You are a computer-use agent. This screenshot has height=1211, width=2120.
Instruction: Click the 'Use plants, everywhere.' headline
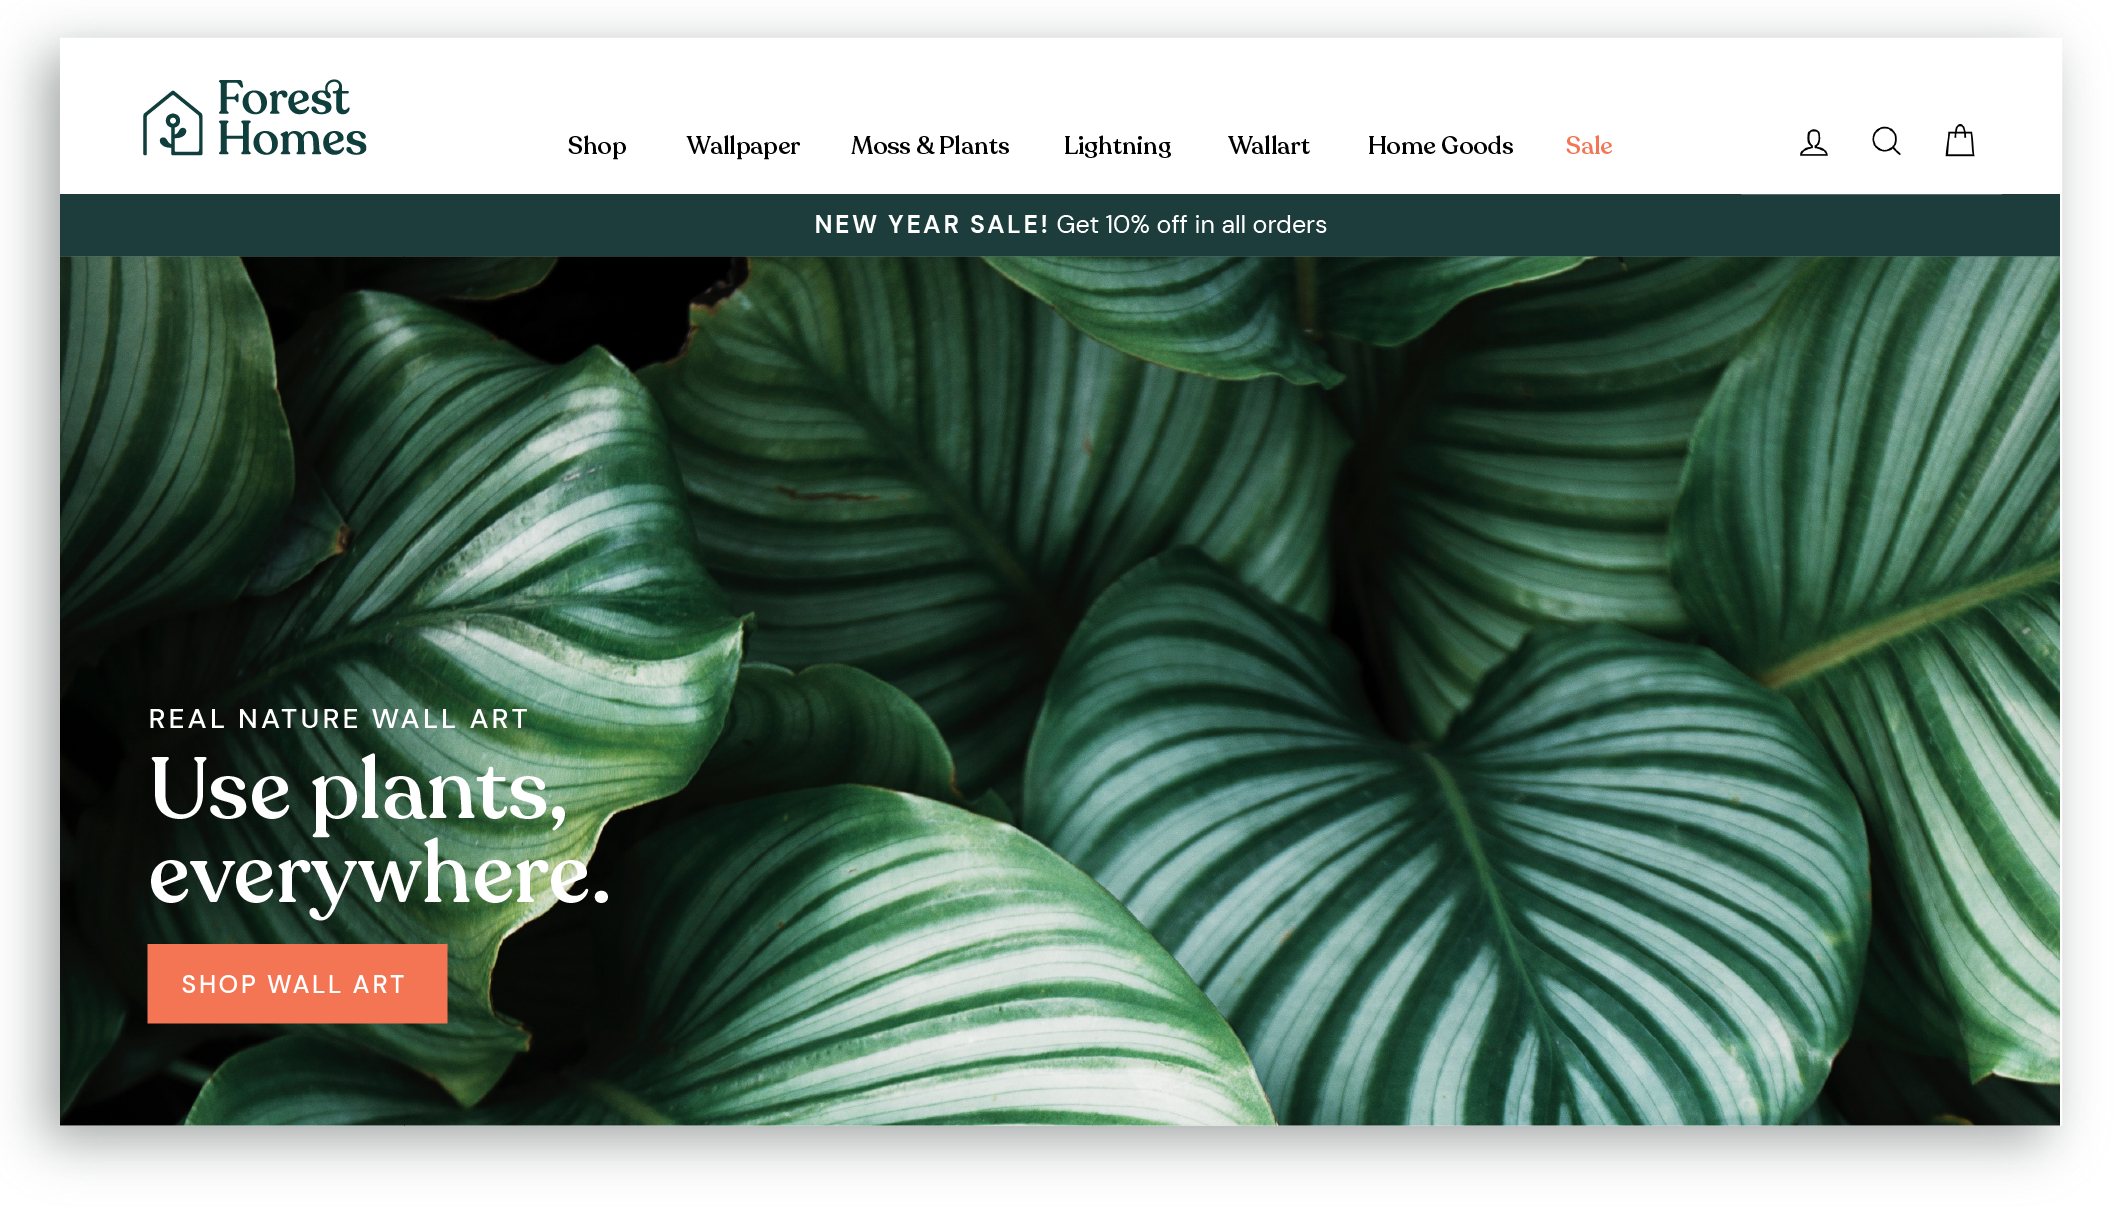click(379, 833)
